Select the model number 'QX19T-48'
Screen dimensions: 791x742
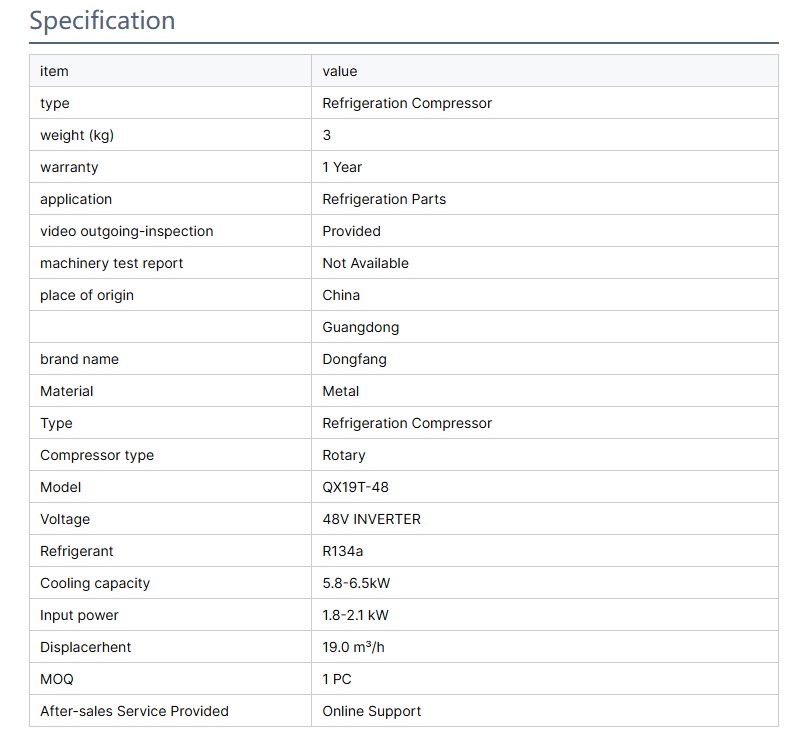[356, 487]
